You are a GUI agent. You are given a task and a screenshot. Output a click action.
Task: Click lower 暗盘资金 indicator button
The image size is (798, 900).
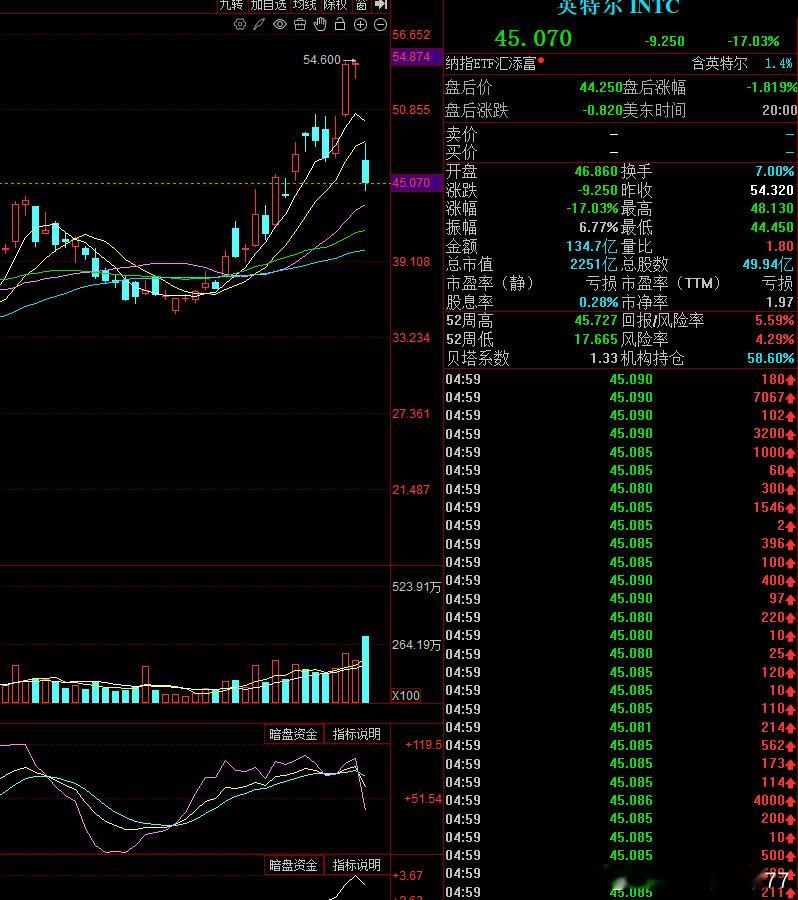coord(293,865)
